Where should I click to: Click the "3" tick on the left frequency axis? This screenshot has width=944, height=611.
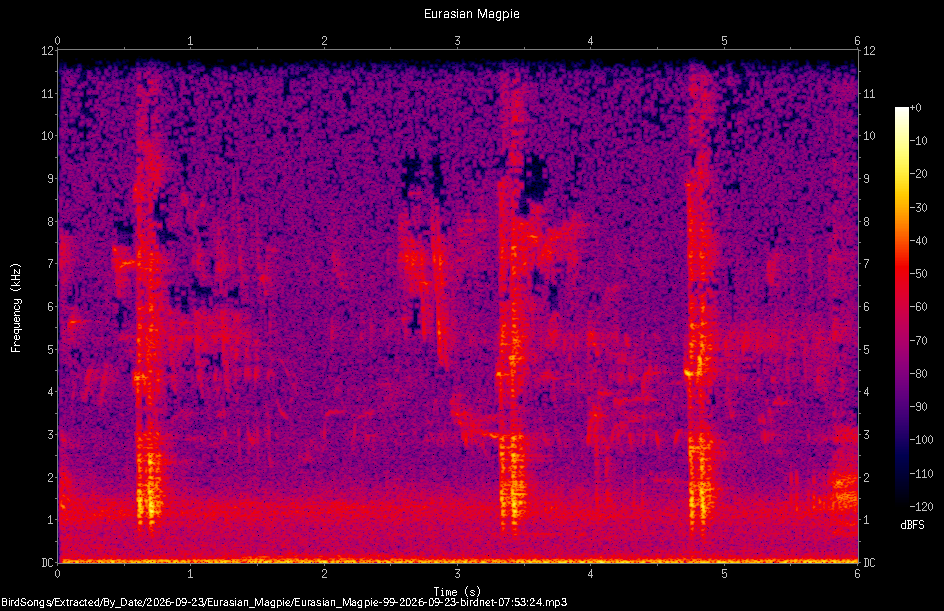click(x=50, y=435)
